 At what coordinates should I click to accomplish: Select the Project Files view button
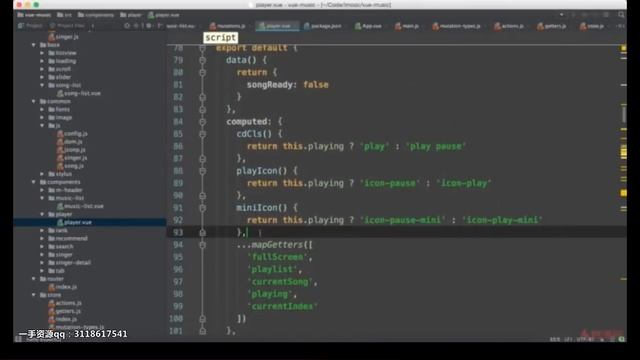pos(67,26)
